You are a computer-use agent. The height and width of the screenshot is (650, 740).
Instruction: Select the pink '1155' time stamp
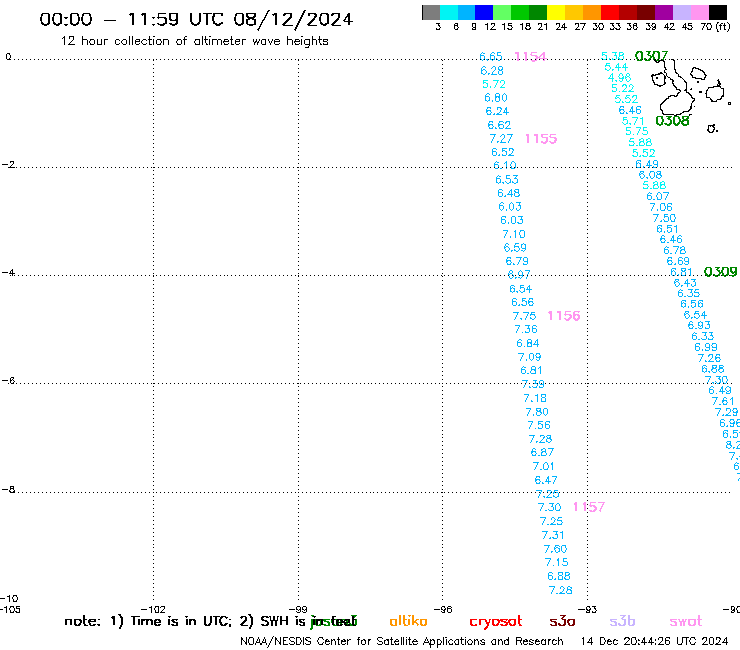click(x=541, y=139)
